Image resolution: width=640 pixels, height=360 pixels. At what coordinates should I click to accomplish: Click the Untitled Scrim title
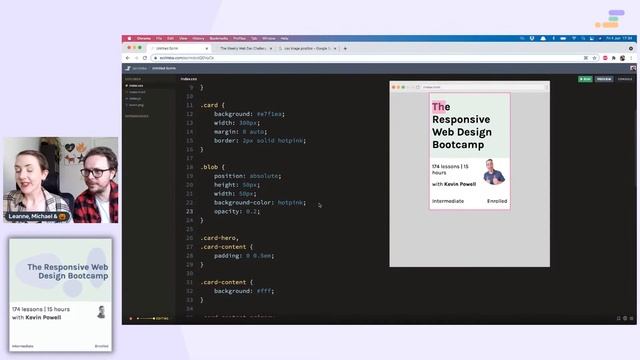pos(164,68)
